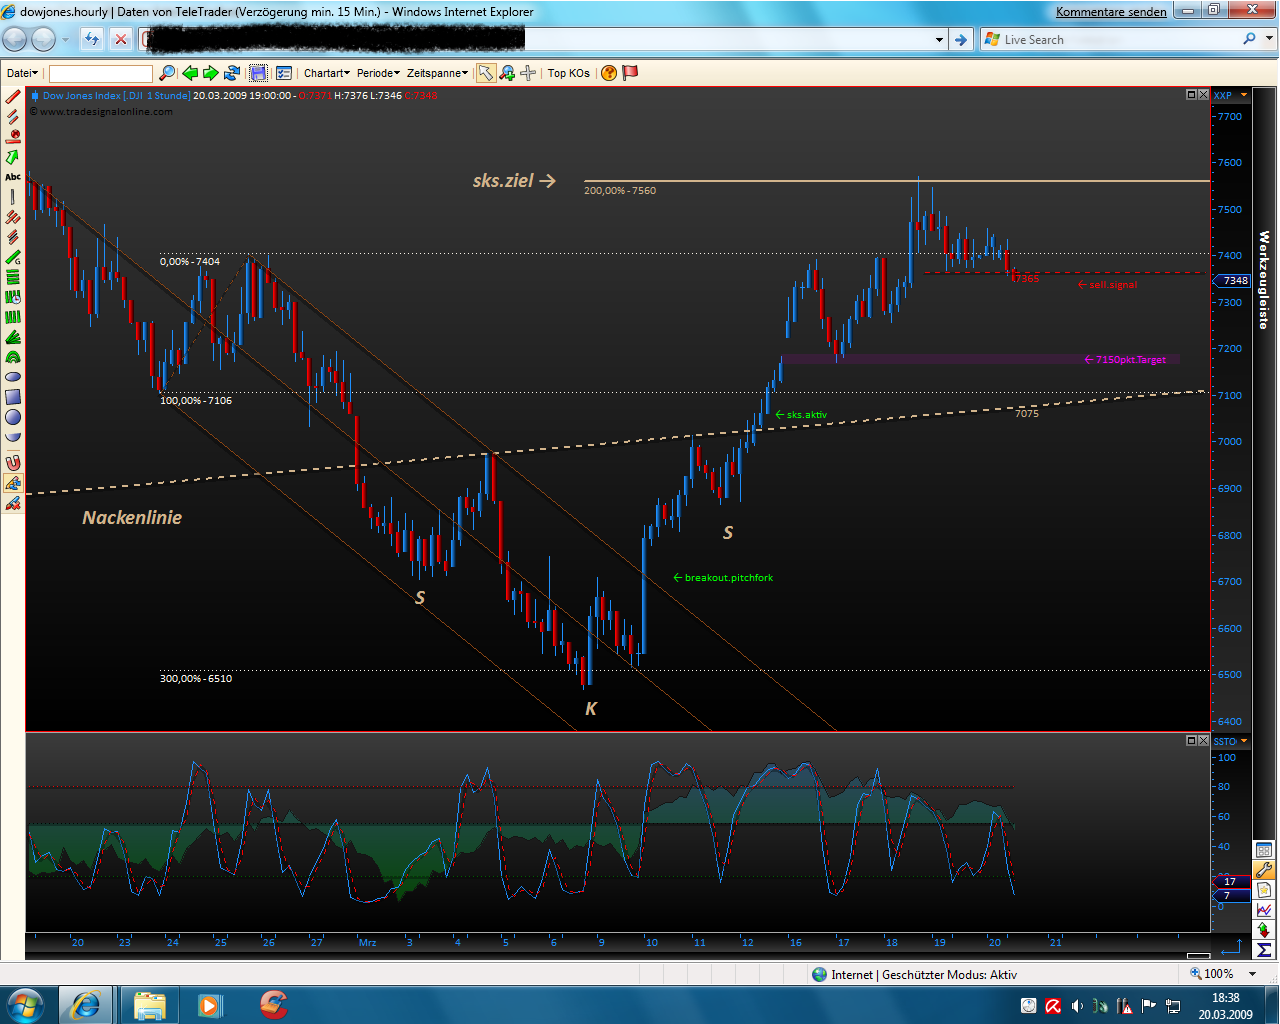Open the indicators line chart icon
1280x1024 pixels.
click(x=1264, y=910)
